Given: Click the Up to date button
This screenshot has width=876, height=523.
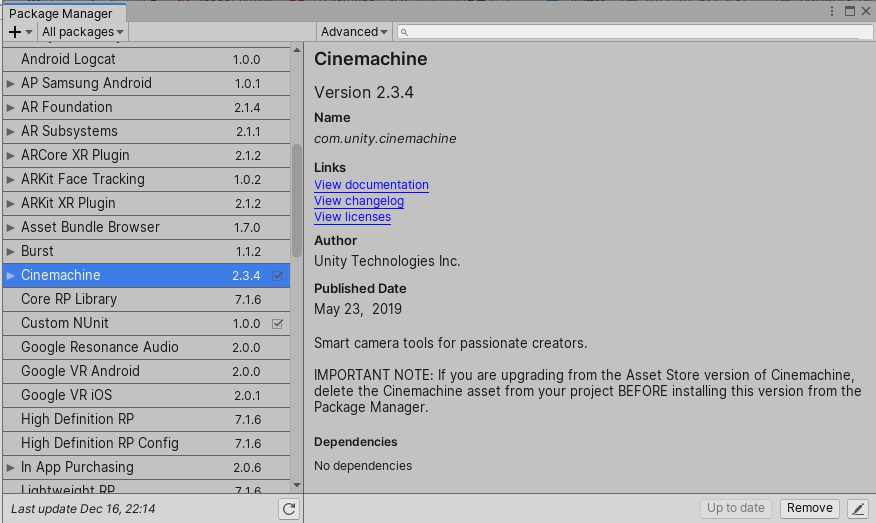Looking at the screenshot, I should (736, 508).
